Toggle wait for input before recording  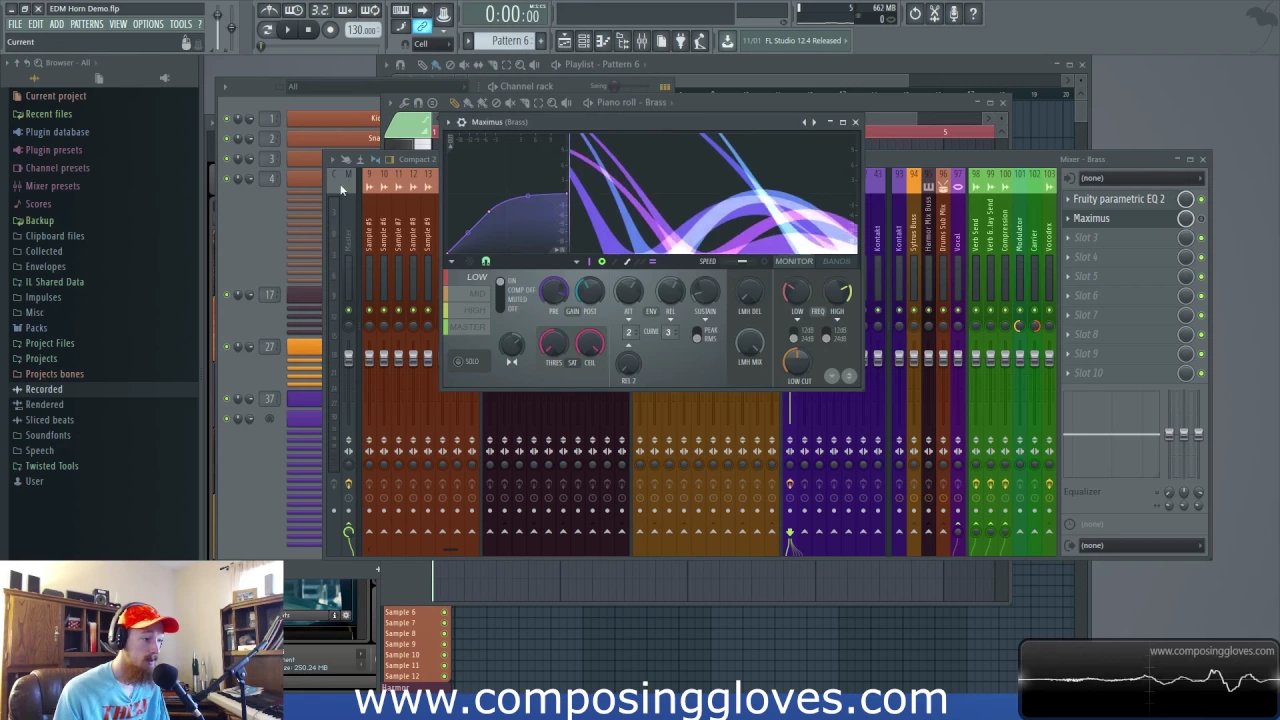(294, 11)
